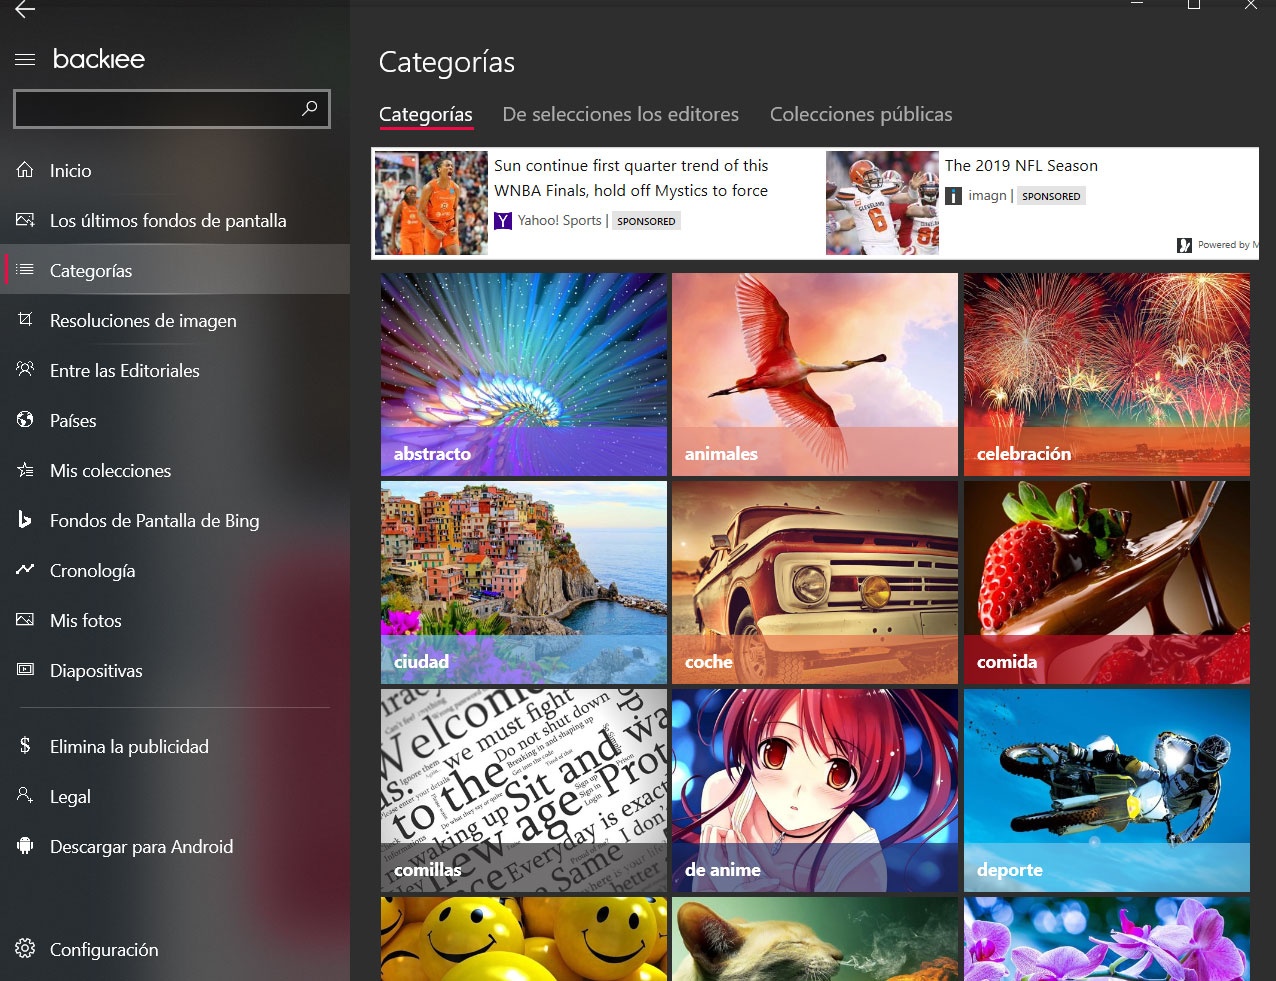
Task: Open Países section
Action: coord(175,420)
